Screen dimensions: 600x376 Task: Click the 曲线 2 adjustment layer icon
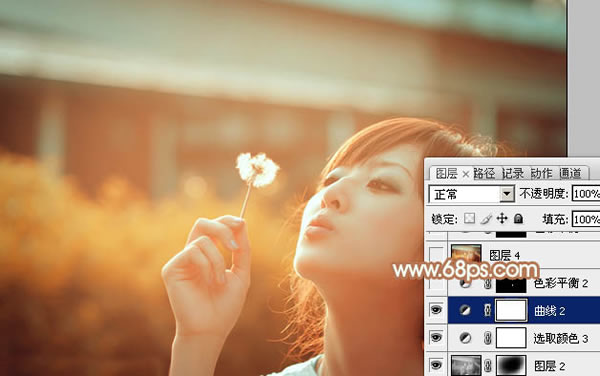point(465,310)
